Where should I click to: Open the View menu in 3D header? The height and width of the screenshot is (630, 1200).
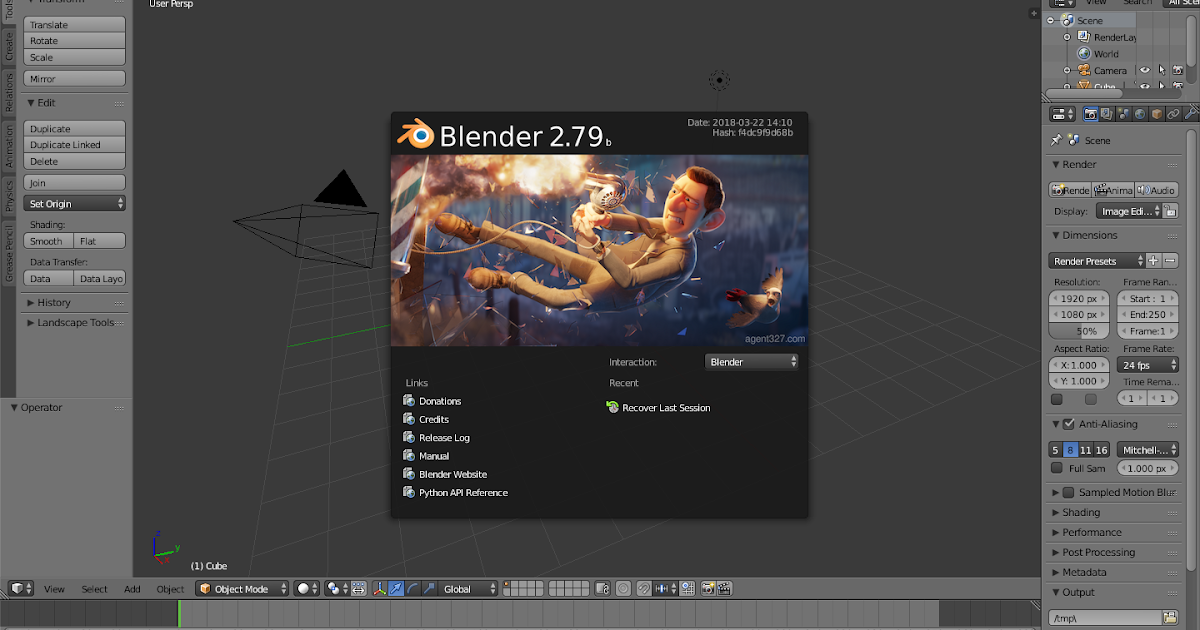point(54,589)
